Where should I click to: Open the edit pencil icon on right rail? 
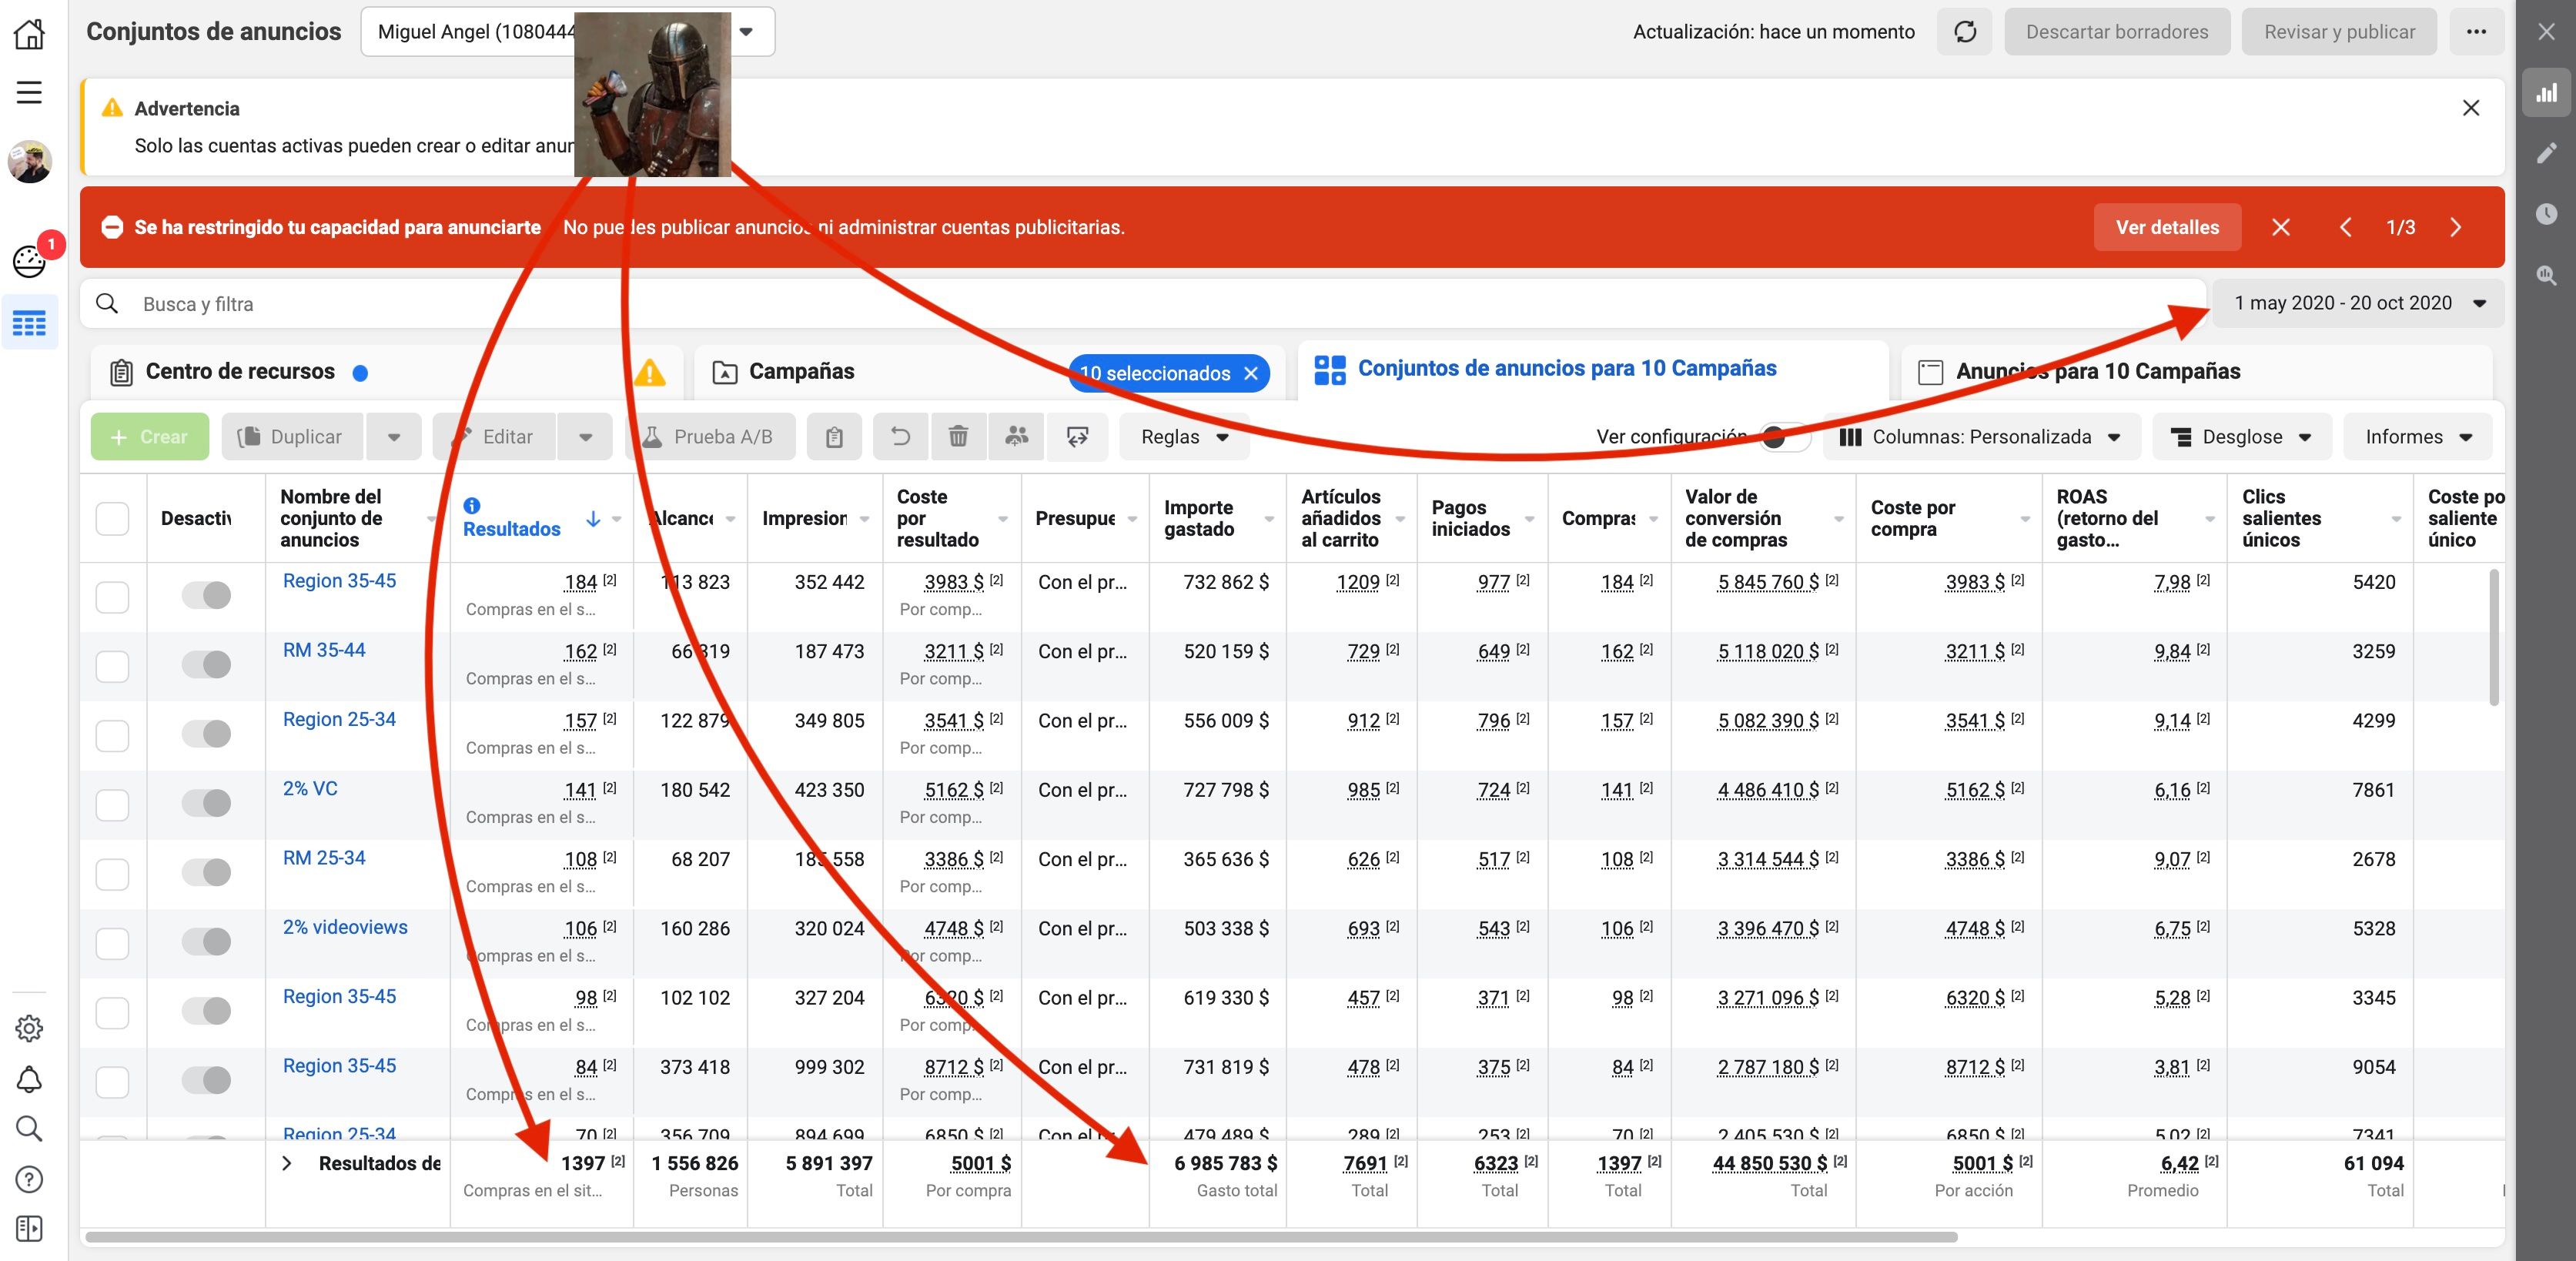(x=2546, y=153)
